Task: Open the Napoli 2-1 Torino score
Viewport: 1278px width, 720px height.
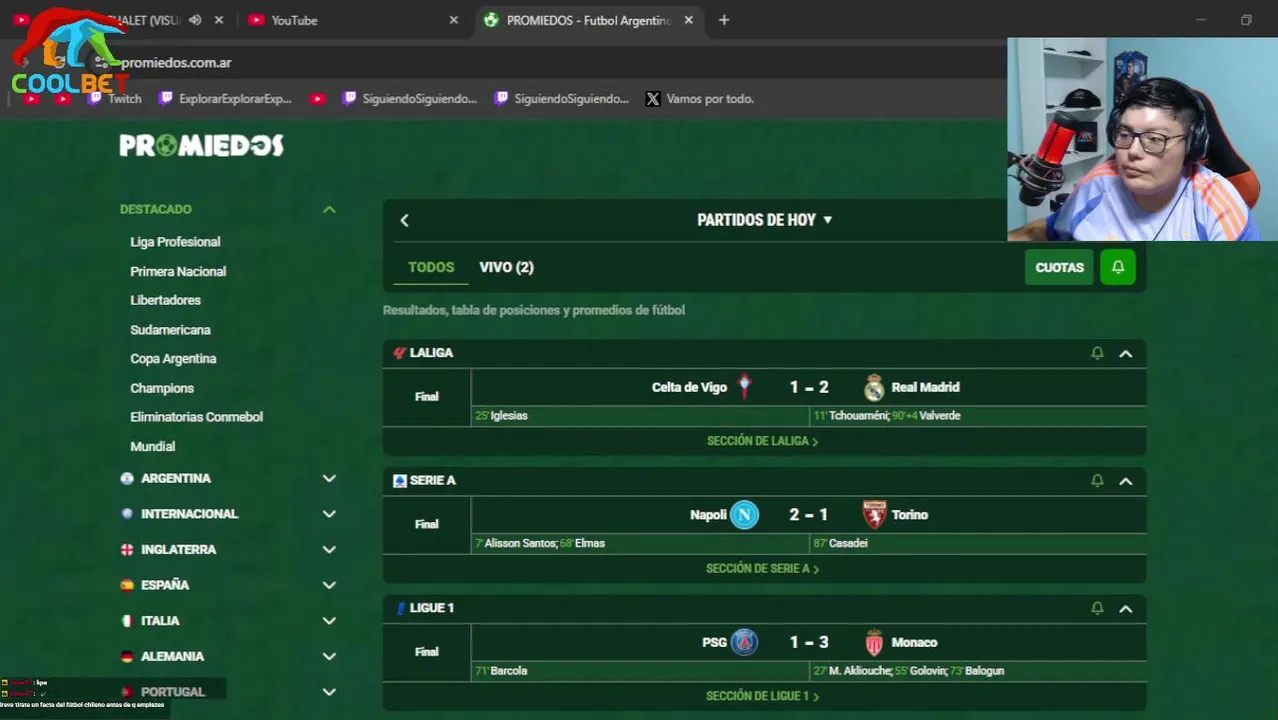Action: 808,515
